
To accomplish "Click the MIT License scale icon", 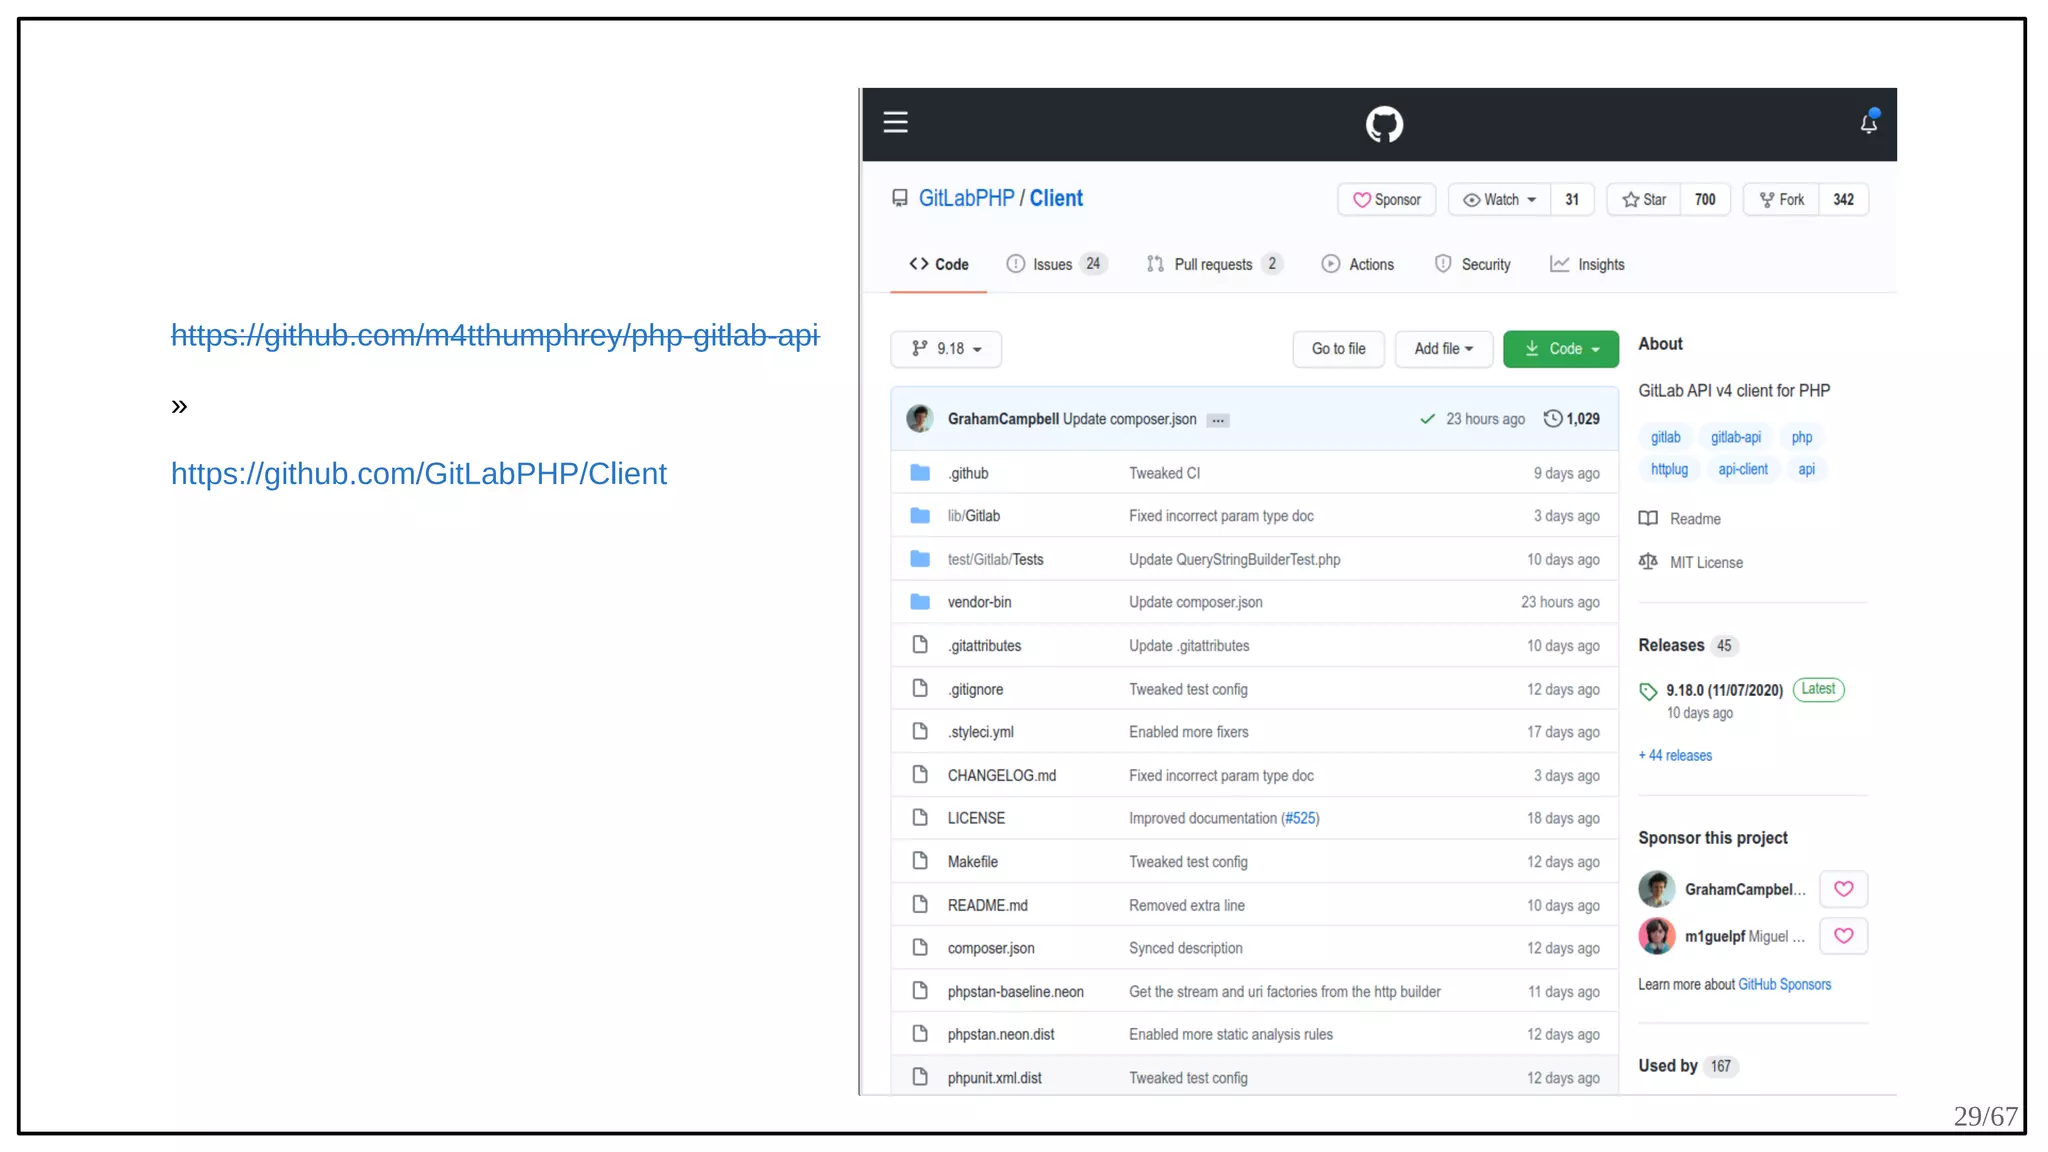I will coord(1648,562).
